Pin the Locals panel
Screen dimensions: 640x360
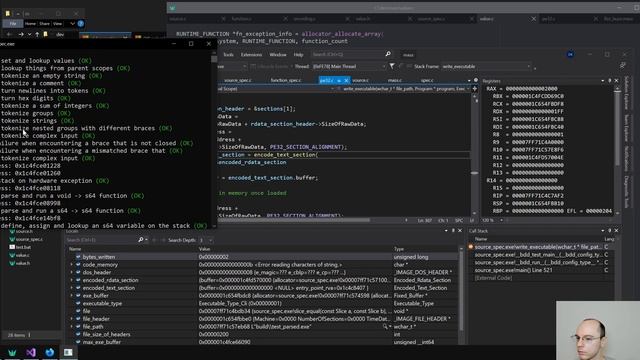(453, 231)
